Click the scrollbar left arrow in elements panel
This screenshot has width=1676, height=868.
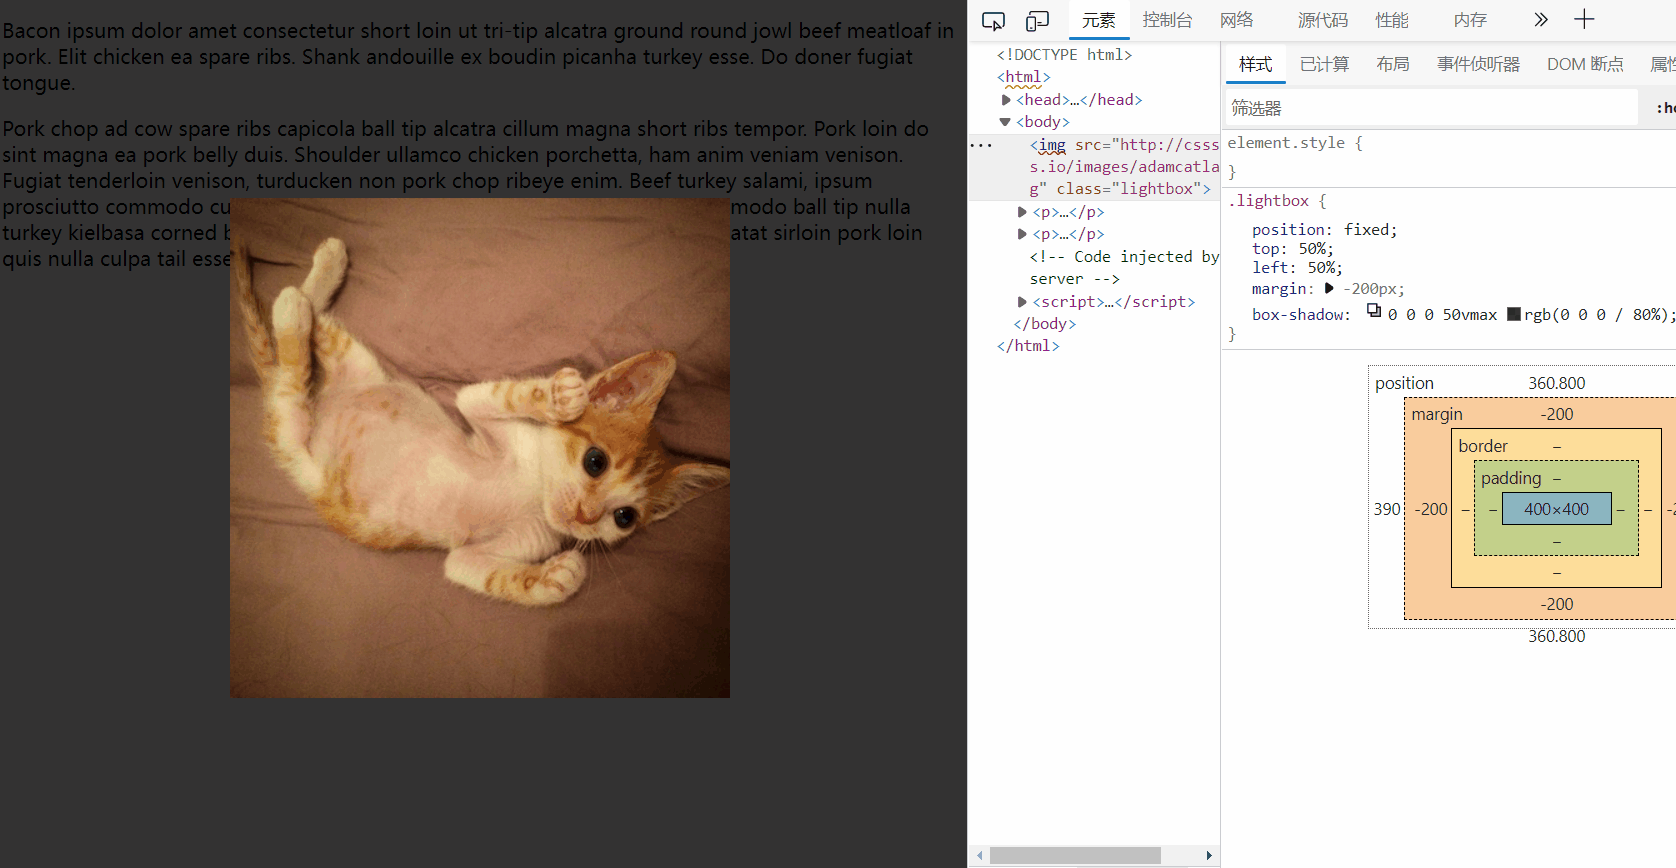(980, 856)
